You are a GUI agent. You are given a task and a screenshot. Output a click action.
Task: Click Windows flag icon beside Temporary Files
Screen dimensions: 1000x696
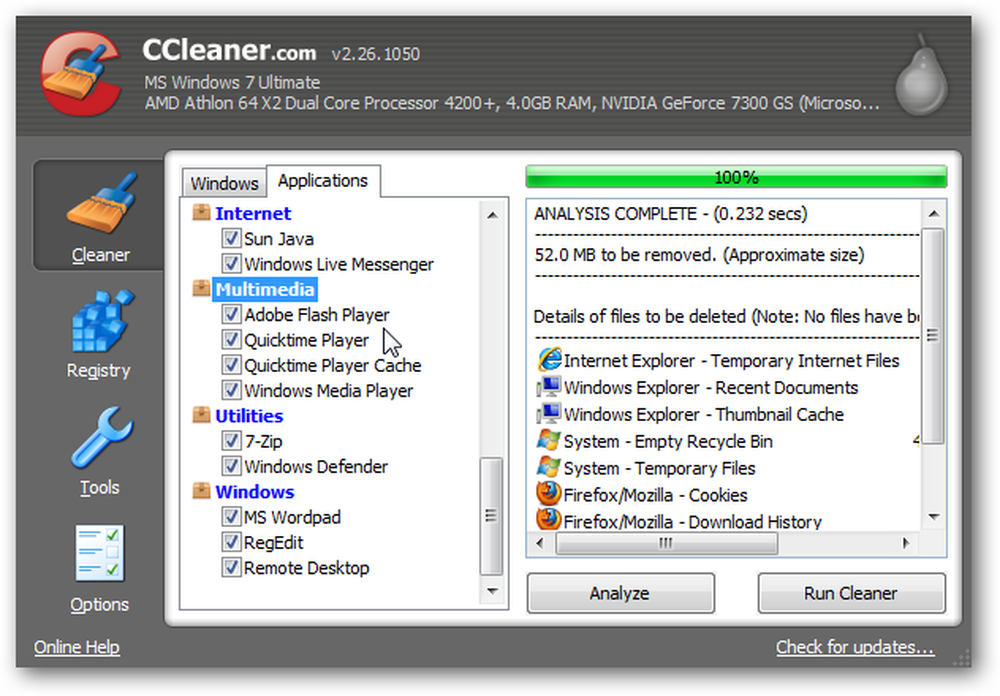point(548,467)
